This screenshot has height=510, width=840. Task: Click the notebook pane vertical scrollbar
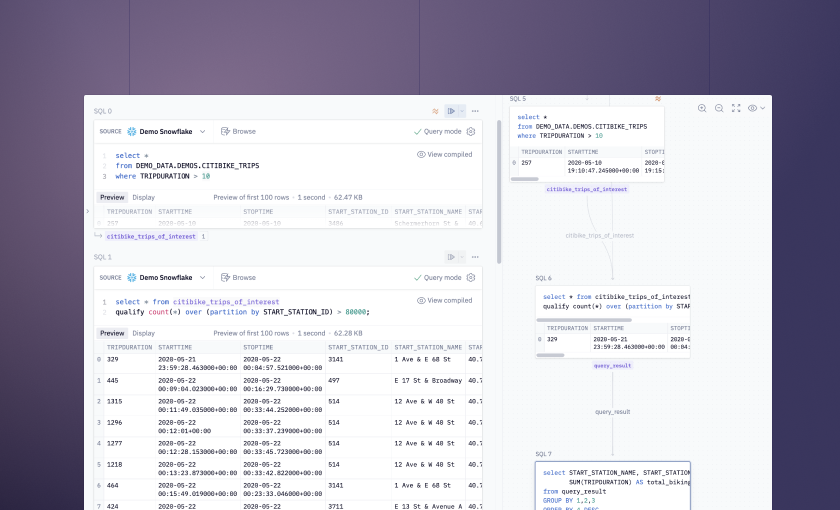pyautogui.click(x=499, y=192)
